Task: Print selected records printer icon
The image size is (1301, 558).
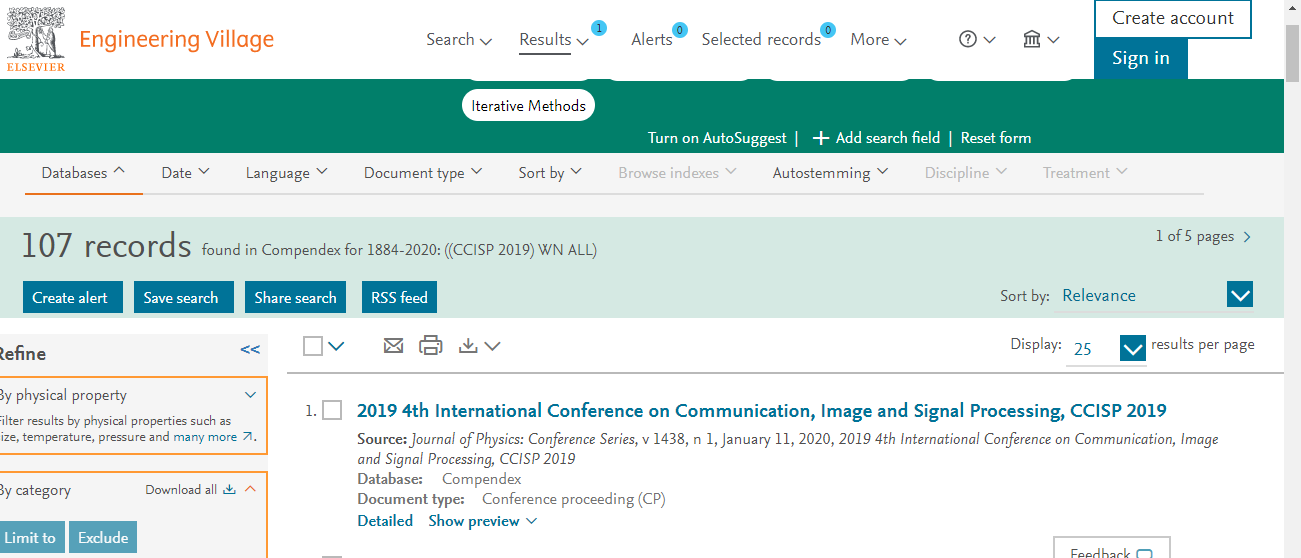Action: pos(431,345)
